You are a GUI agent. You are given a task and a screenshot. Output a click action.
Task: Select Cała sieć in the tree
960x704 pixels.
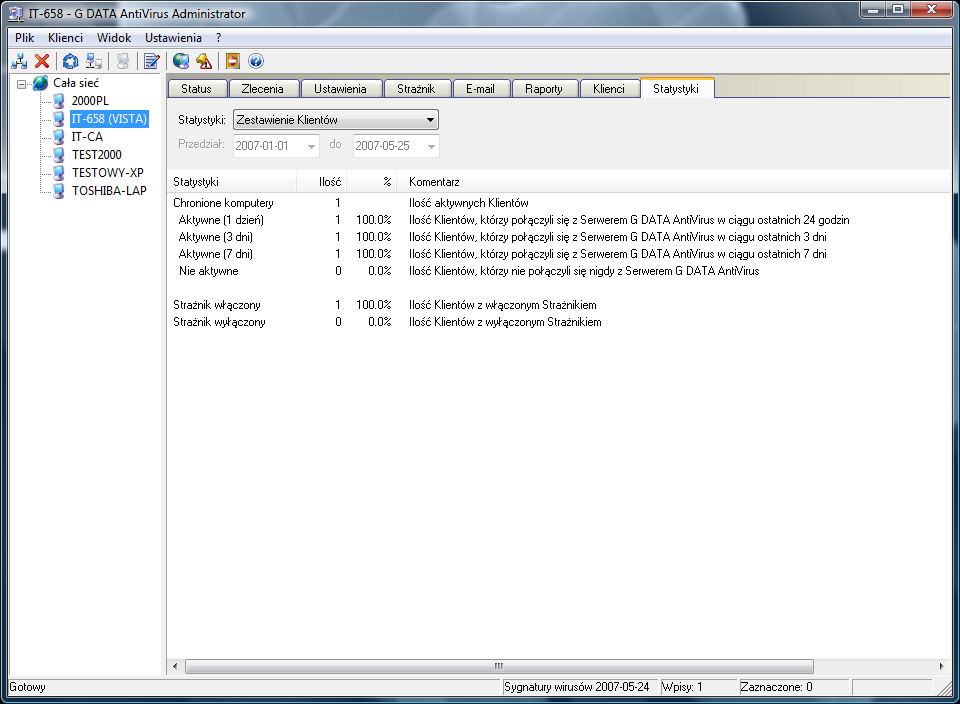coord(76,83)
